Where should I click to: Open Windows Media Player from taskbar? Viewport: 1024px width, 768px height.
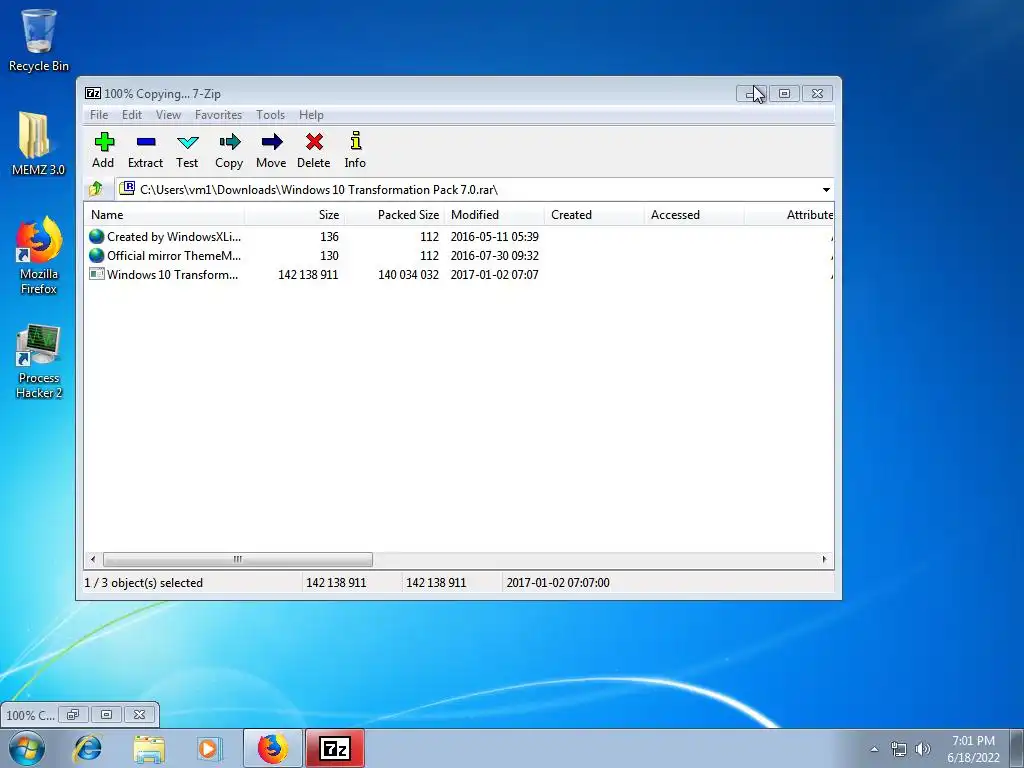(x=210, y=748)
